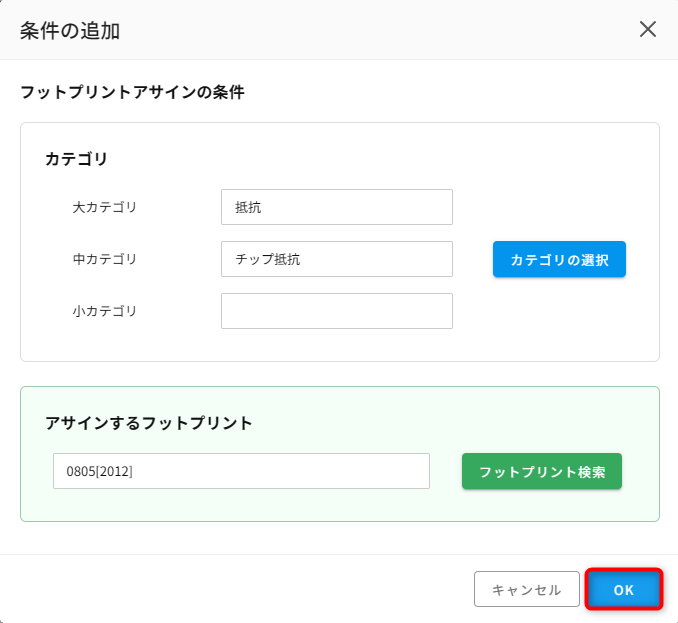Open カテゴリの選択 category picker
The image size is (678, 623).
coord(559,259)
